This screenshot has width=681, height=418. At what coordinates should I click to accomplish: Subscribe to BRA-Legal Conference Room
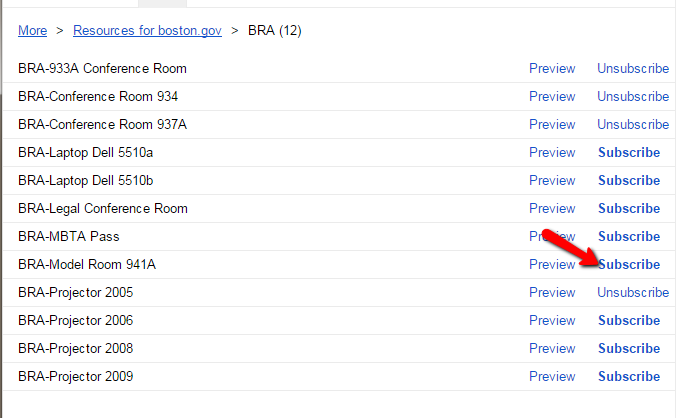click(629, 209)
